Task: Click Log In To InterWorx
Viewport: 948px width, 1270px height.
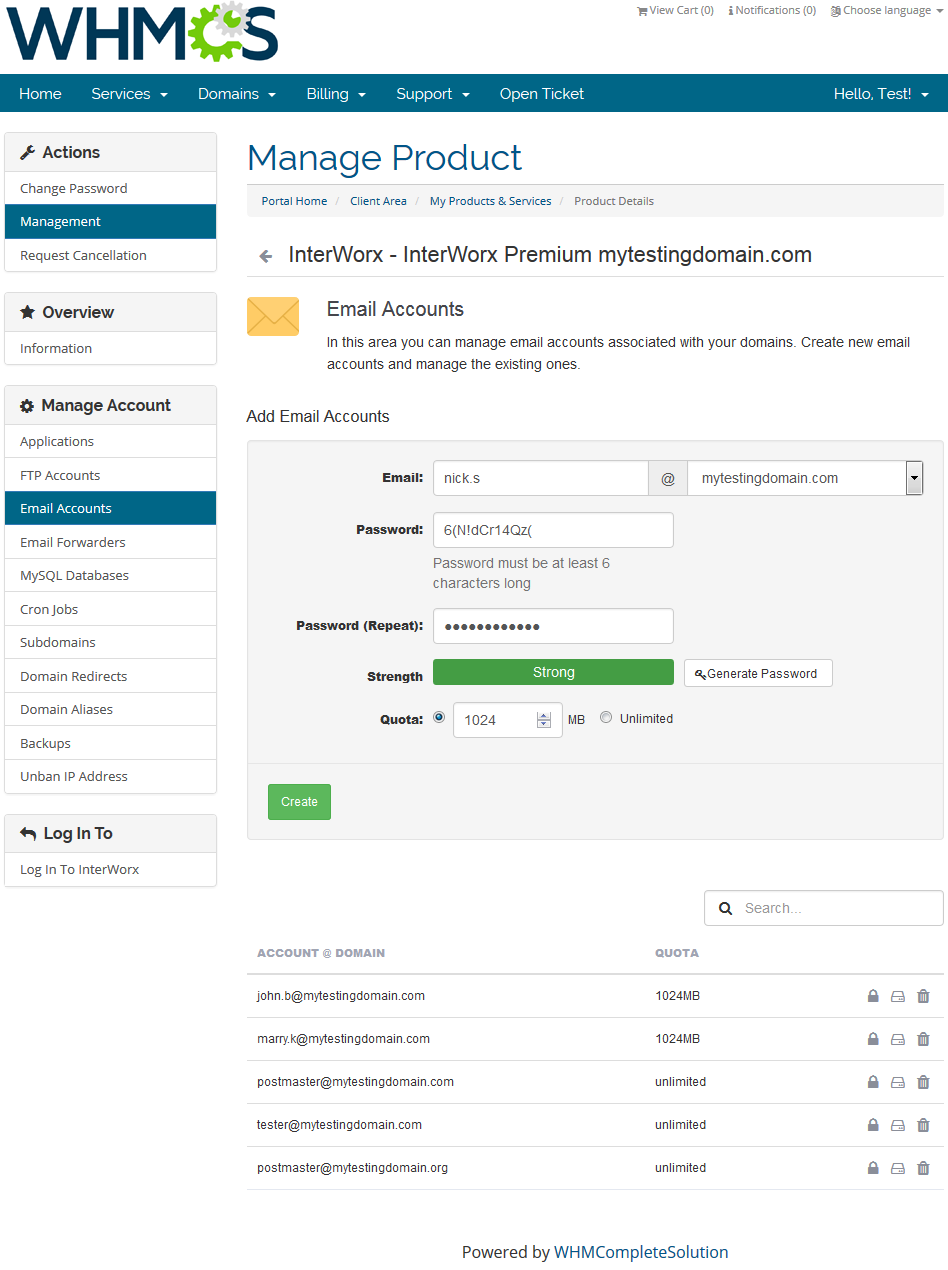Action: point(110,869)
